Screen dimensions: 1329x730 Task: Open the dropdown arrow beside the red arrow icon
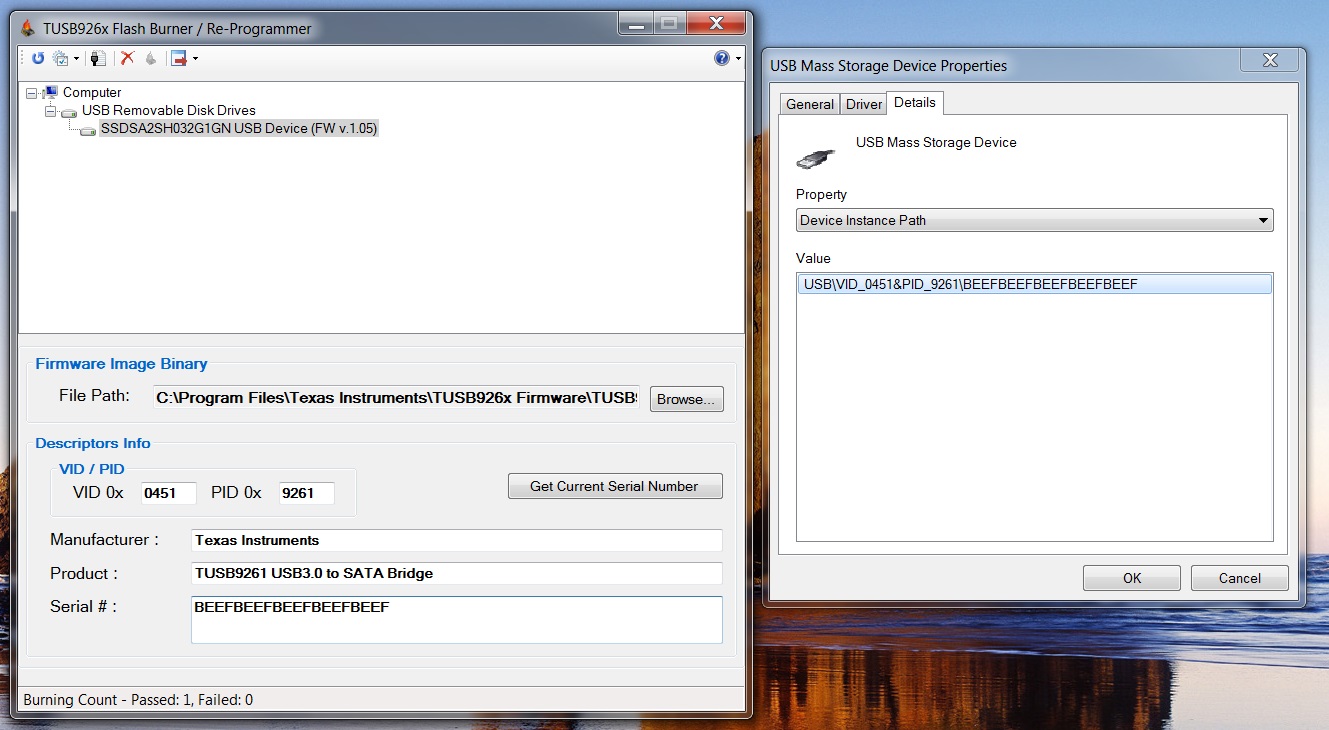pyautogui.click(x=195, y=59)
